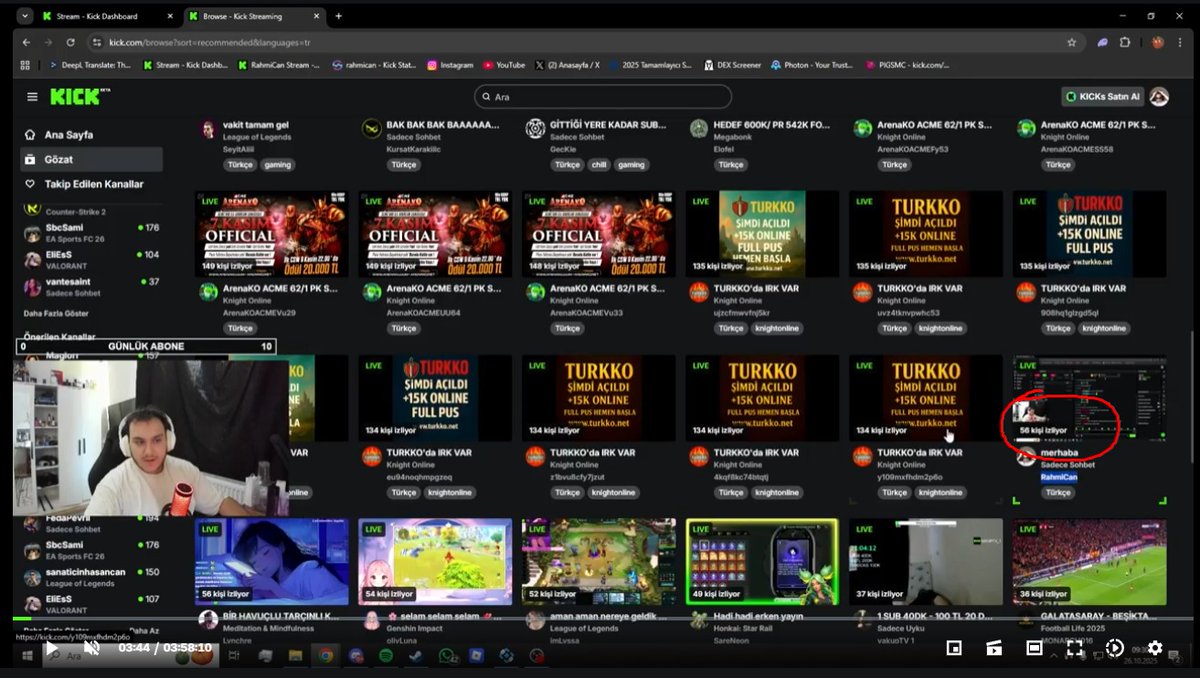Image resolution: width=1200 pixels, height=678 pixels.
Task: Open the DEX Screener bookmark
Action: click(x=732, y=65)
